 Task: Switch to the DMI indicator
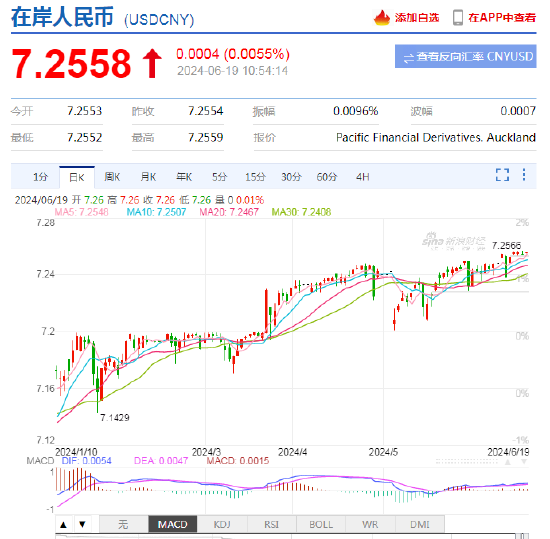pyautogui.click(x=420, y=525)
